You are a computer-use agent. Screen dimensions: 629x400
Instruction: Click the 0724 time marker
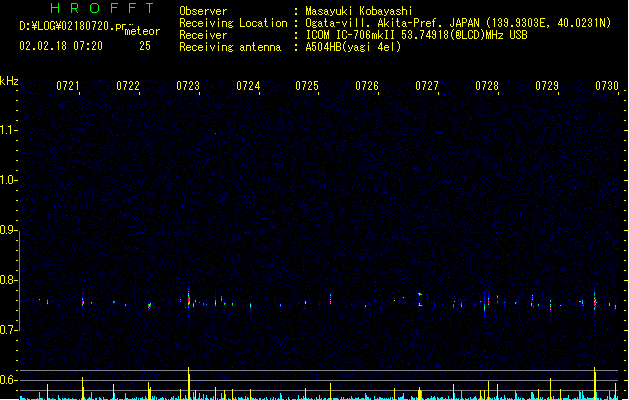pos(248,86)
